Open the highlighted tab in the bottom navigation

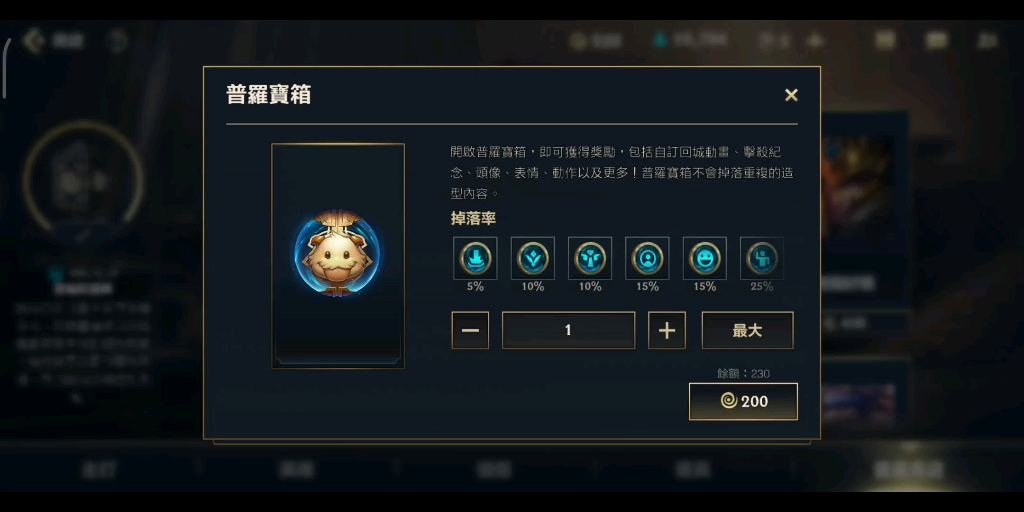908,468
